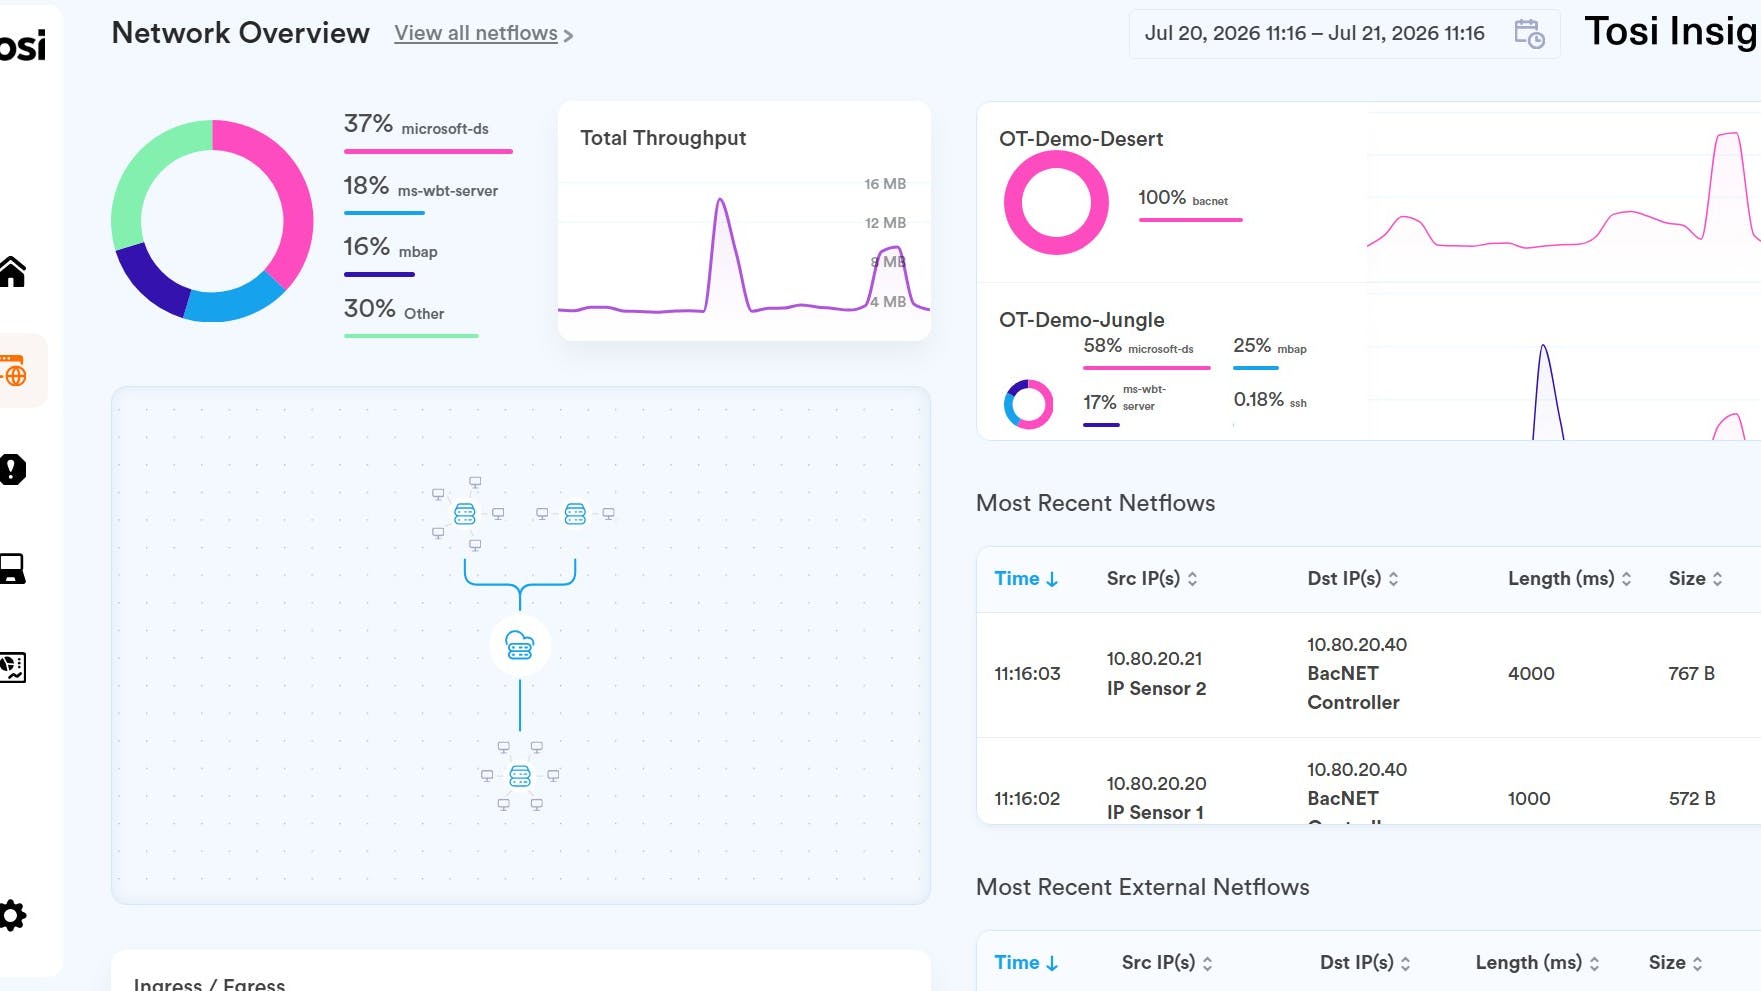Sort External Netflows by Size column
1761x991 pixels.
1676,962
